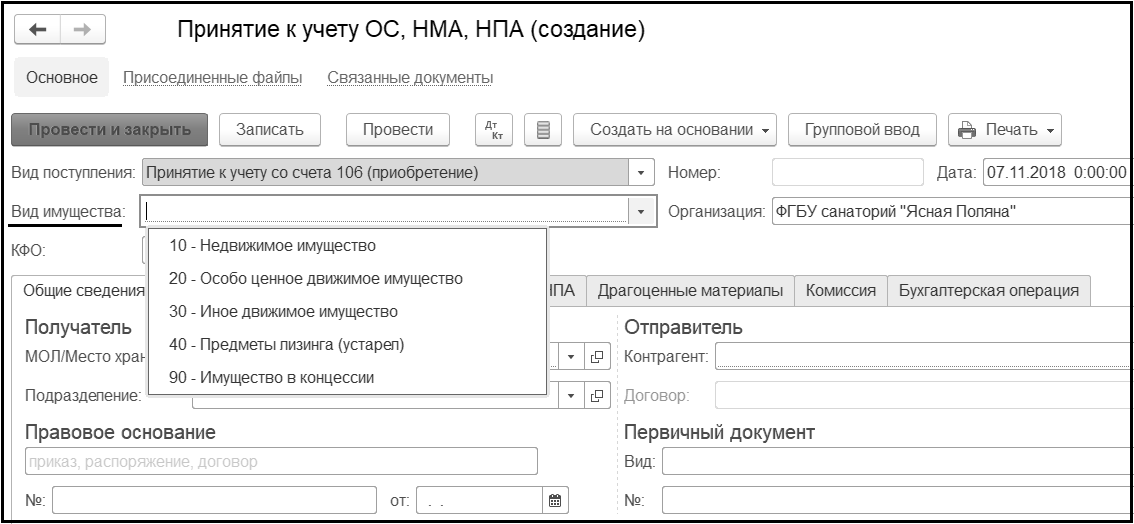Click open-form icon beside Подразделение field
Viewport: 1134px width, 524px height.
point(597,395)
